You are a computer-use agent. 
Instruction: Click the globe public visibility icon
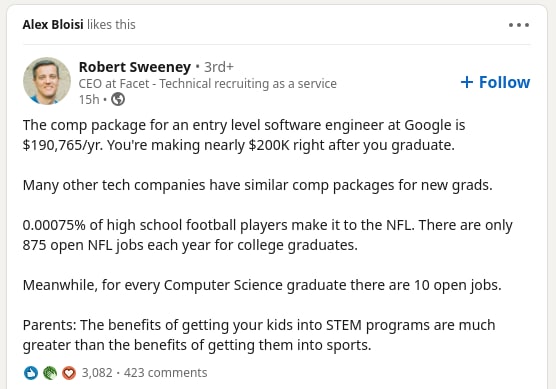[x=118, y=99]
